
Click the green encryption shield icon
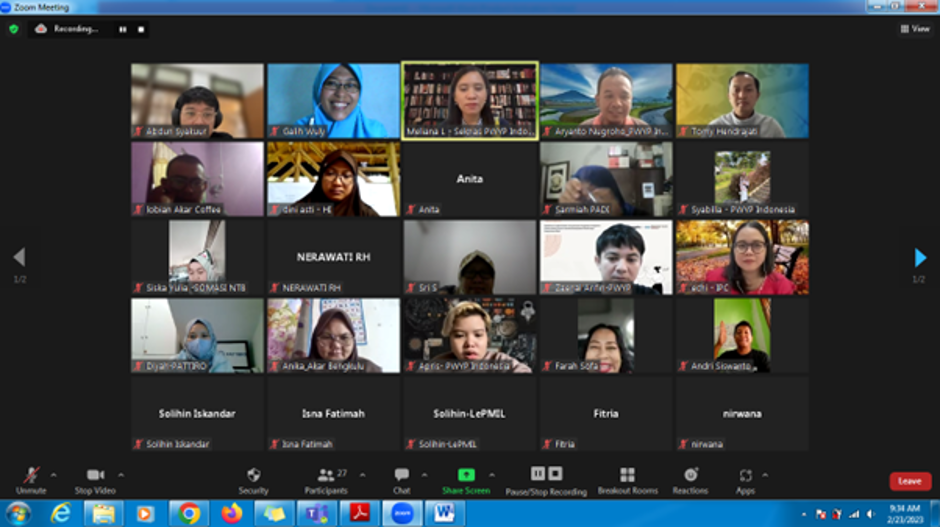click(x=13, y=29)
